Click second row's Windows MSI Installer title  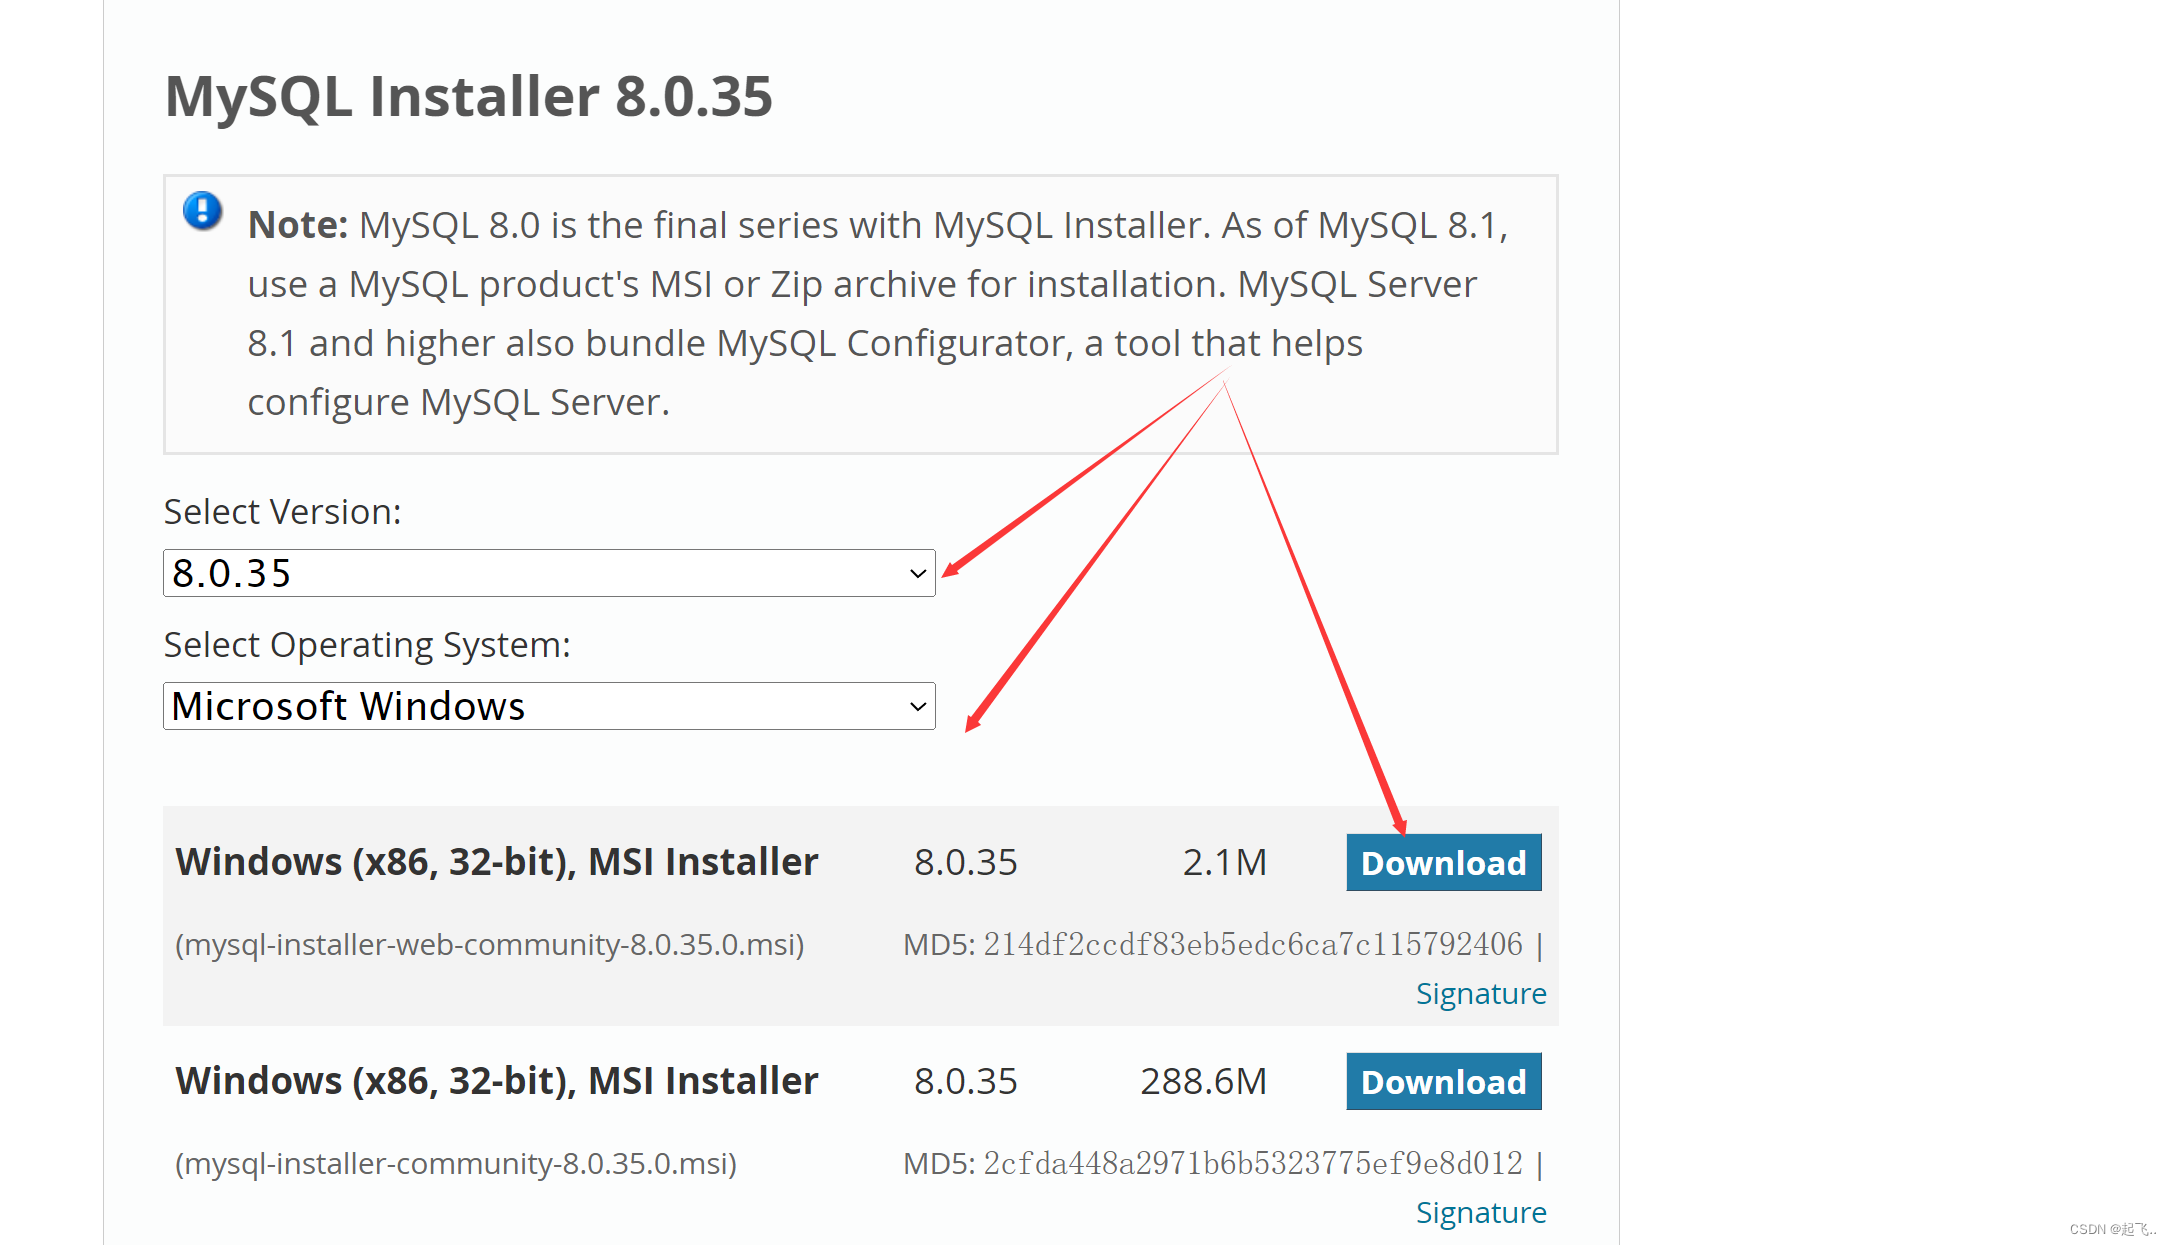[496, 1081]
